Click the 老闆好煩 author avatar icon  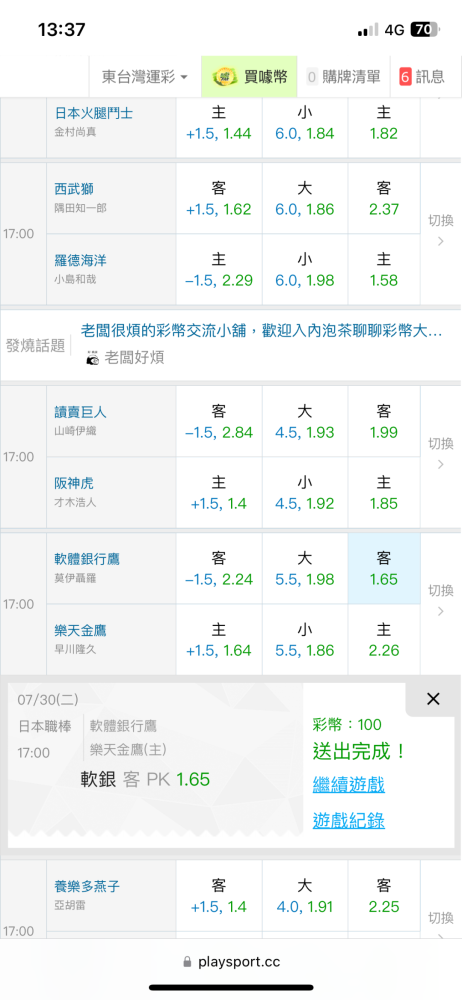pyautogui.click(x=93, y=358)
